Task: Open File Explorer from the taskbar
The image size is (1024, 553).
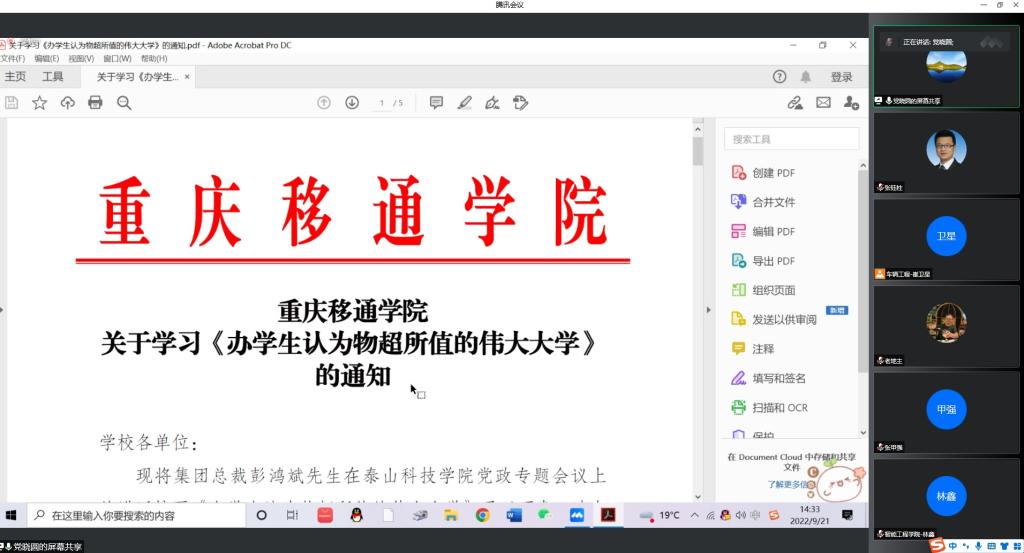Action: [x=451, y=515]
